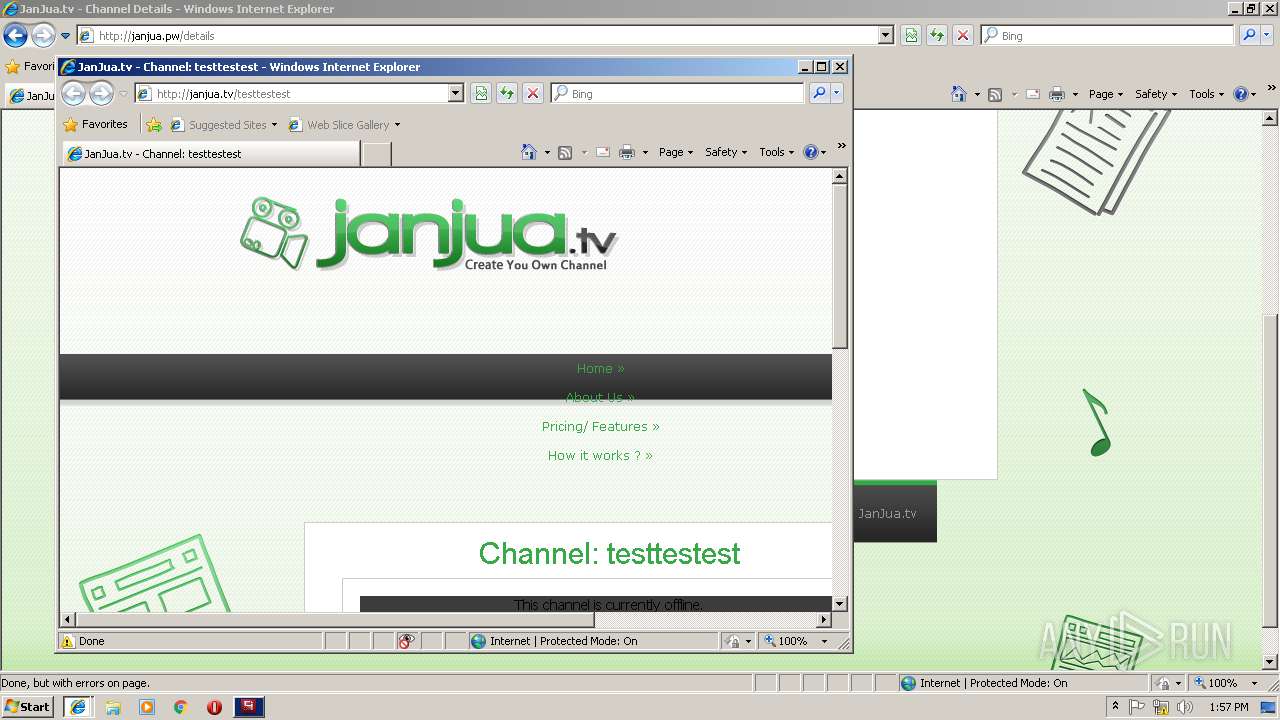Open zoom level dropdown in background window
Viewport: 1280px width, 720px height.
coord(1254,683)
